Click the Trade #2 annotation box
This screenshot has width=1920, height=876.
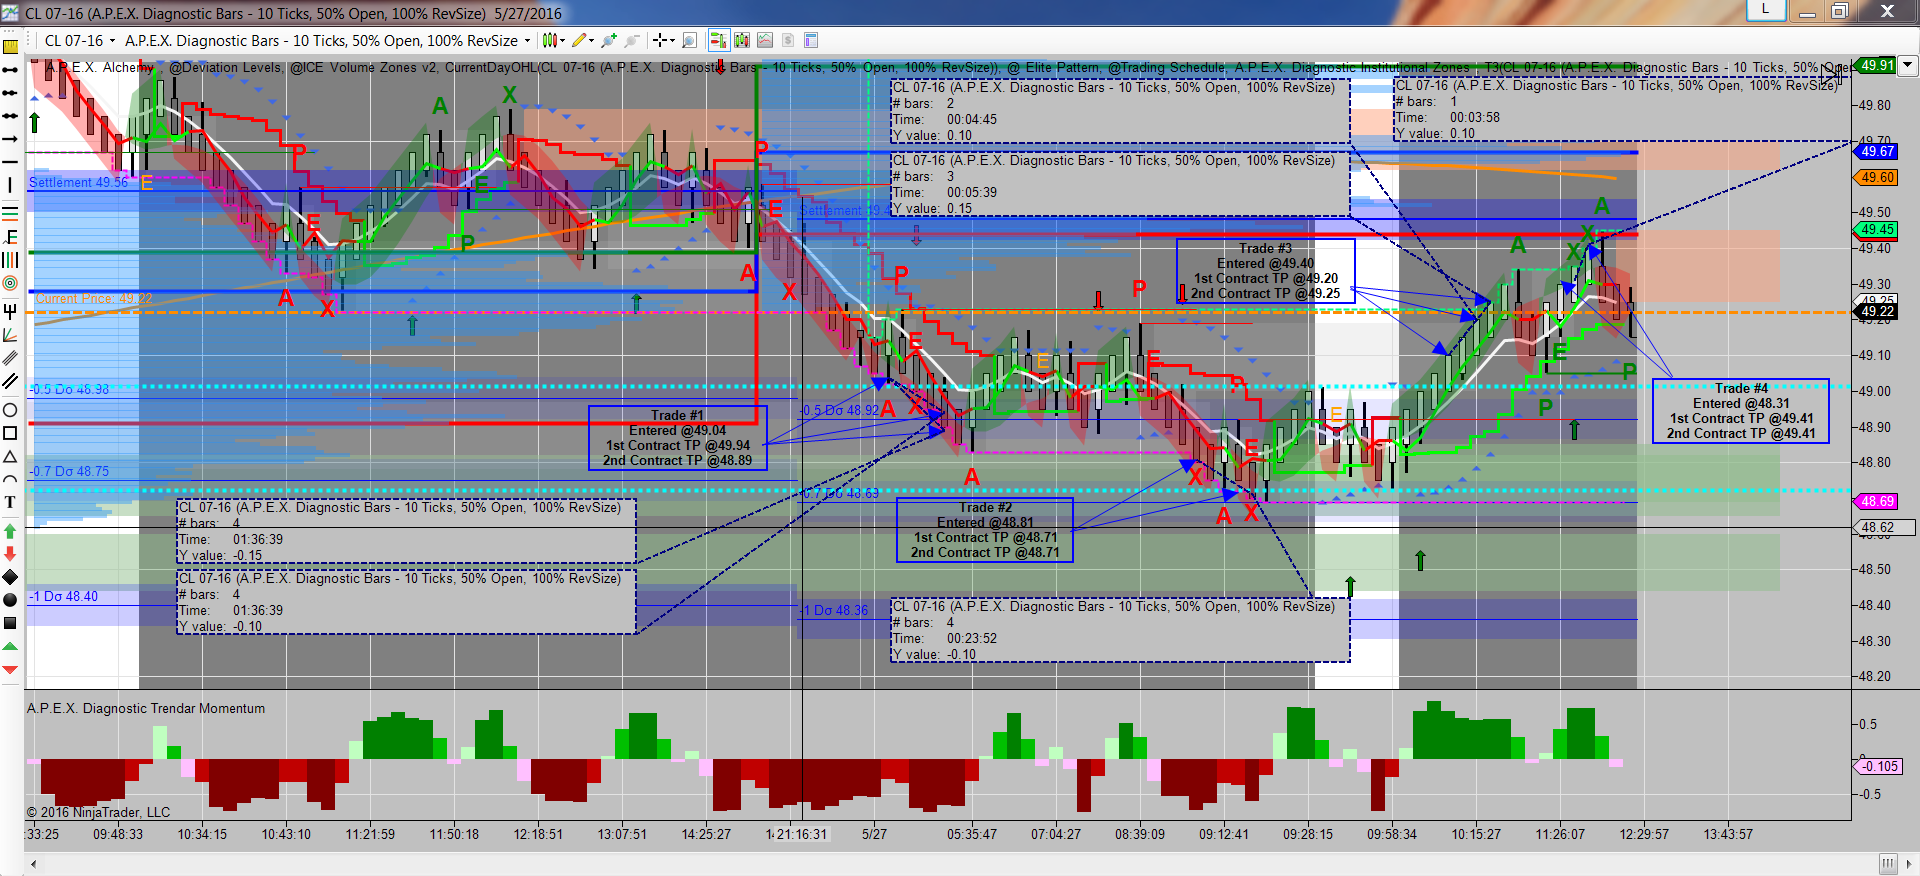985,530
